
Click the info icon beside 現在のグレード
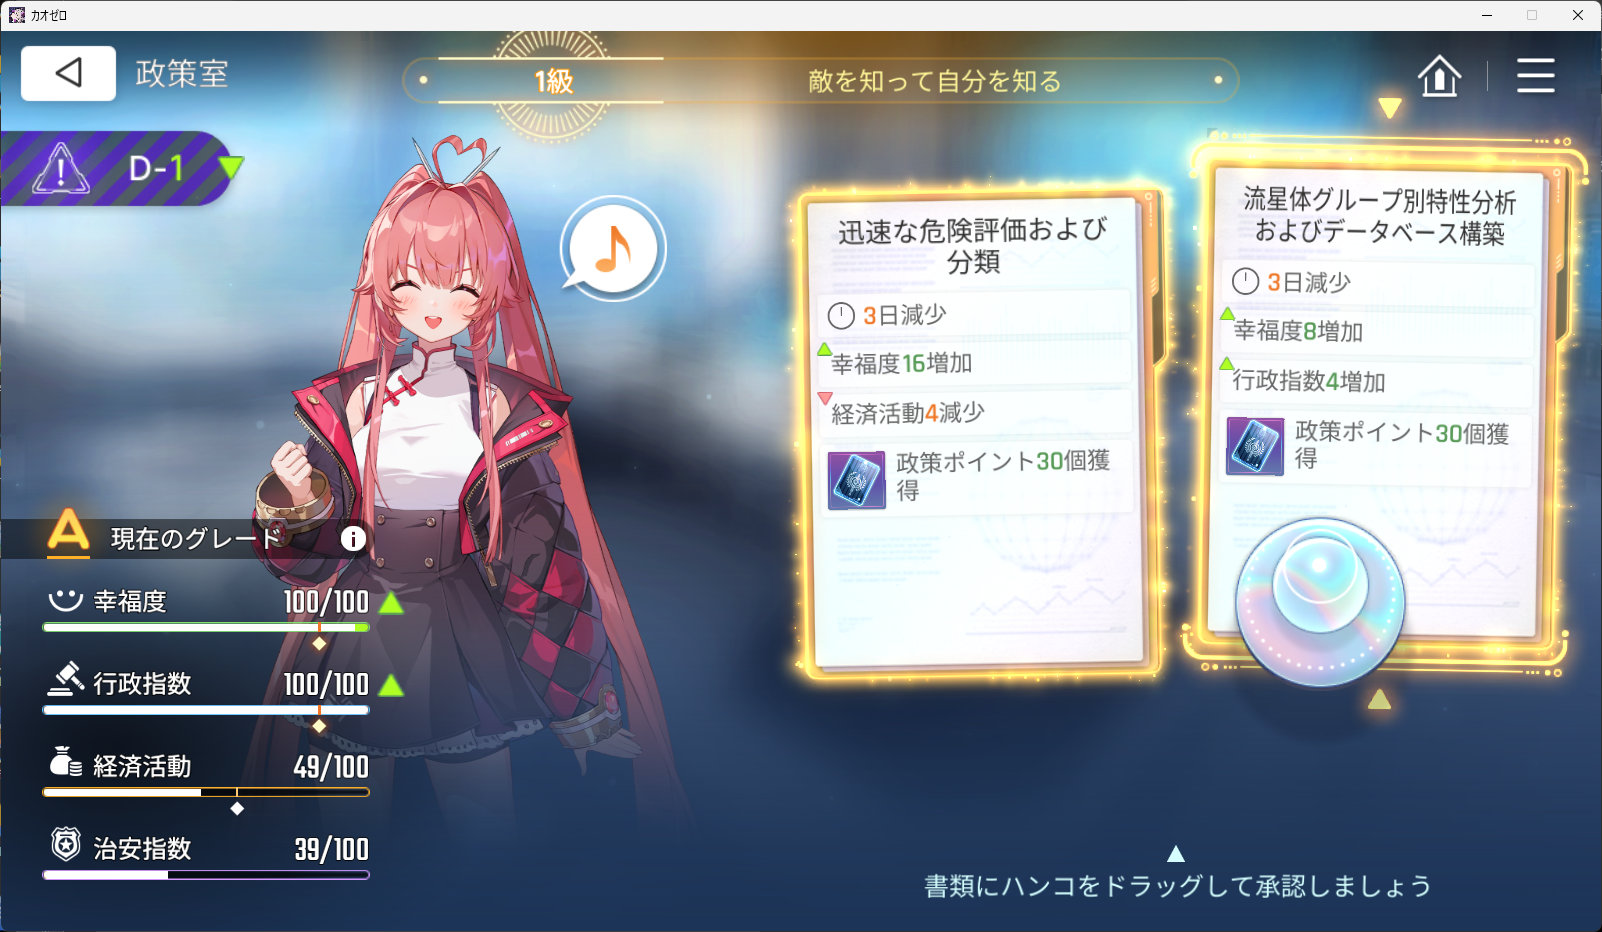pyautogui.click(x=353, y=539)
